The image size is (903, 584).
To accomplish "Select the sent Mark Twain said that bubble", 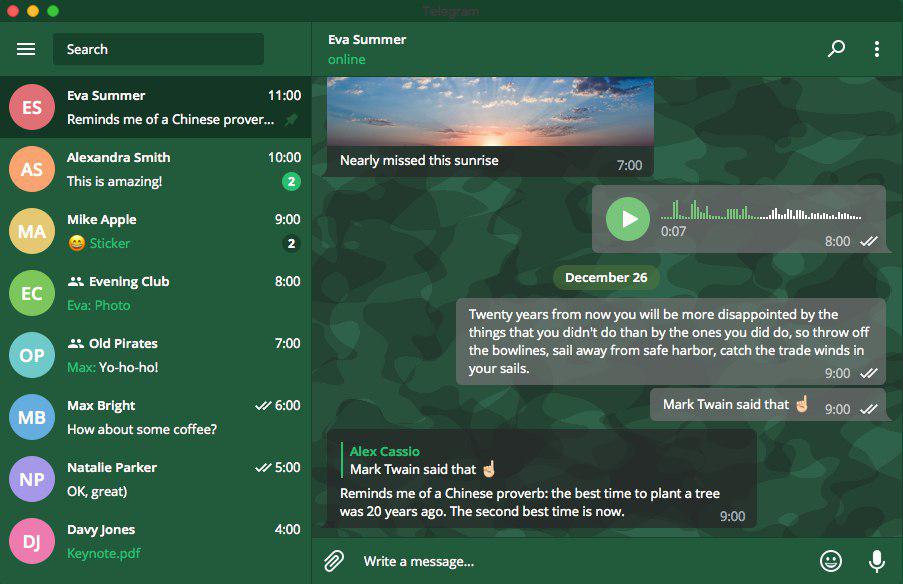I will (768, 405).
